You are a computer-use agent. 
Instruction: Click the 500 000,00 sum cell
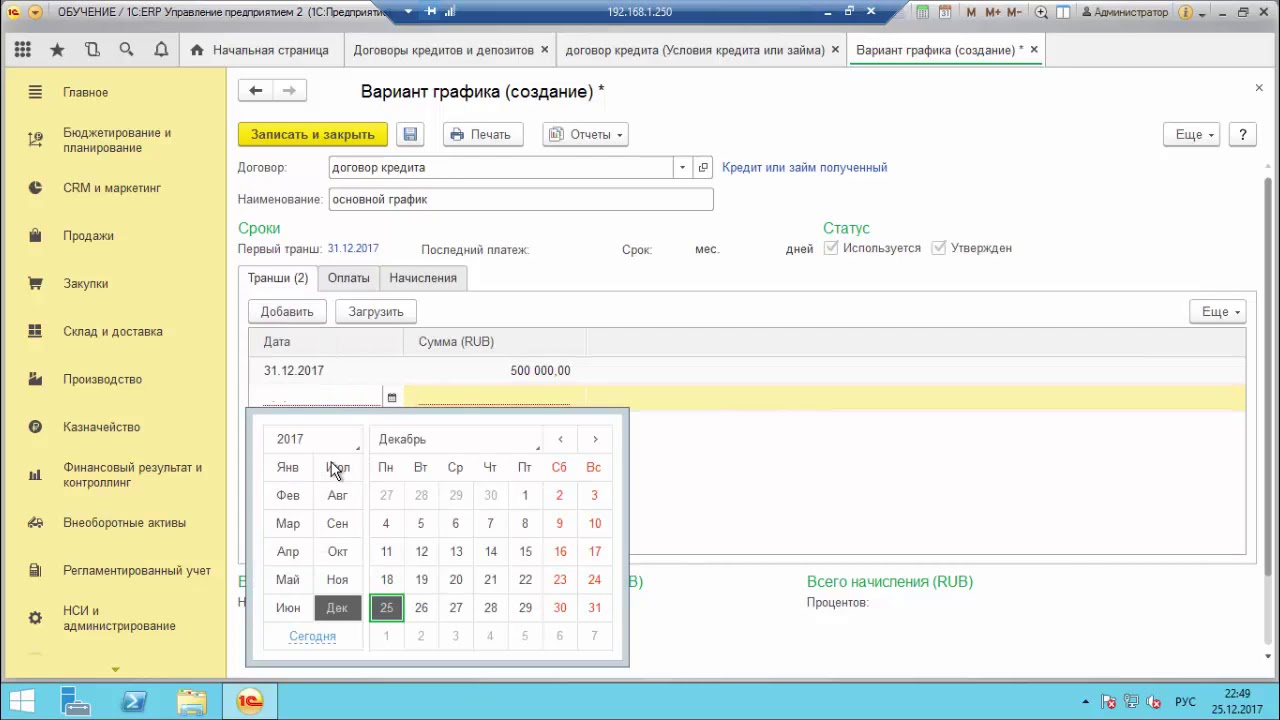[495, 371]
